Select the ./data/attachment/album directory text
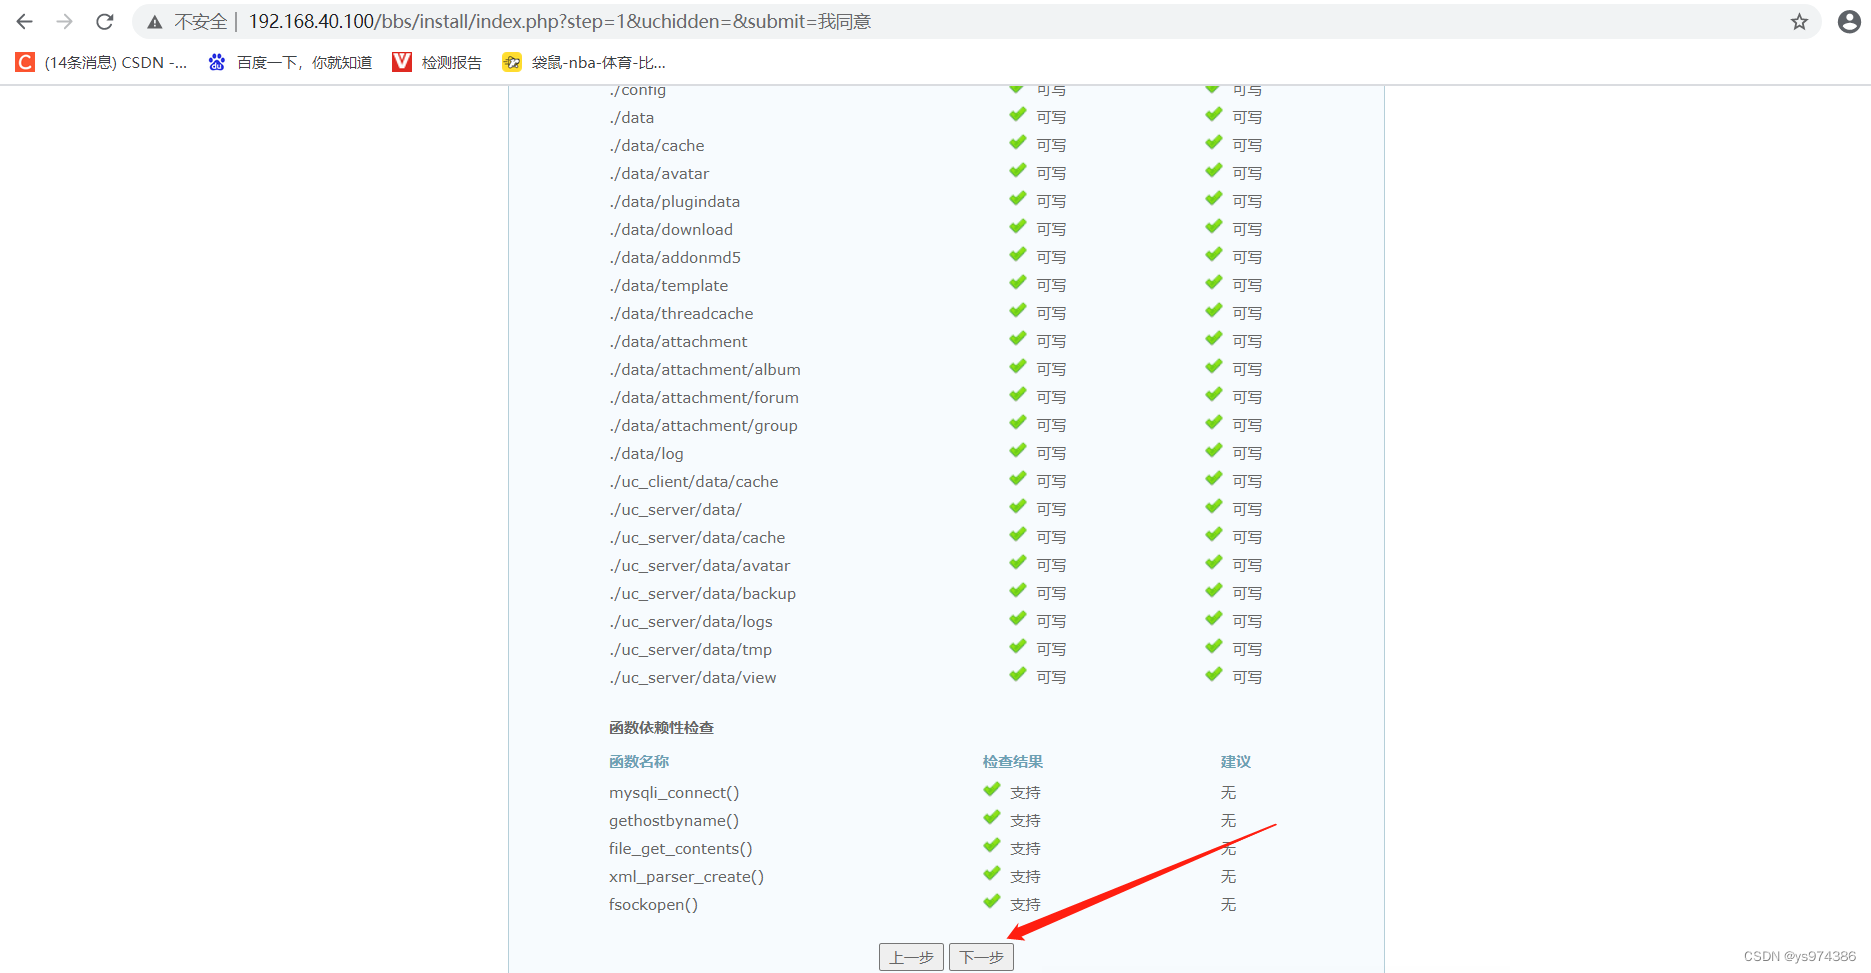 705,369
